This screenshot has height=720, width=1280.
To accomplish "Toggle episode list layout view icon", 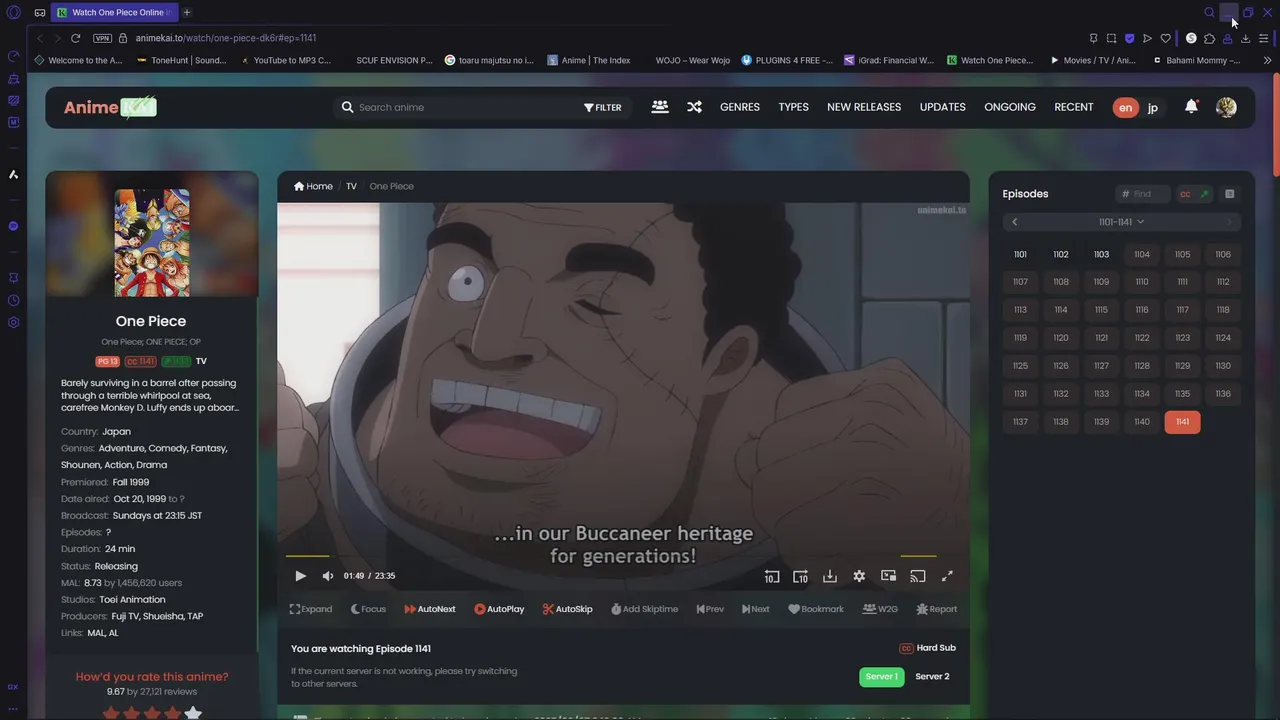I will [1230, 194].
